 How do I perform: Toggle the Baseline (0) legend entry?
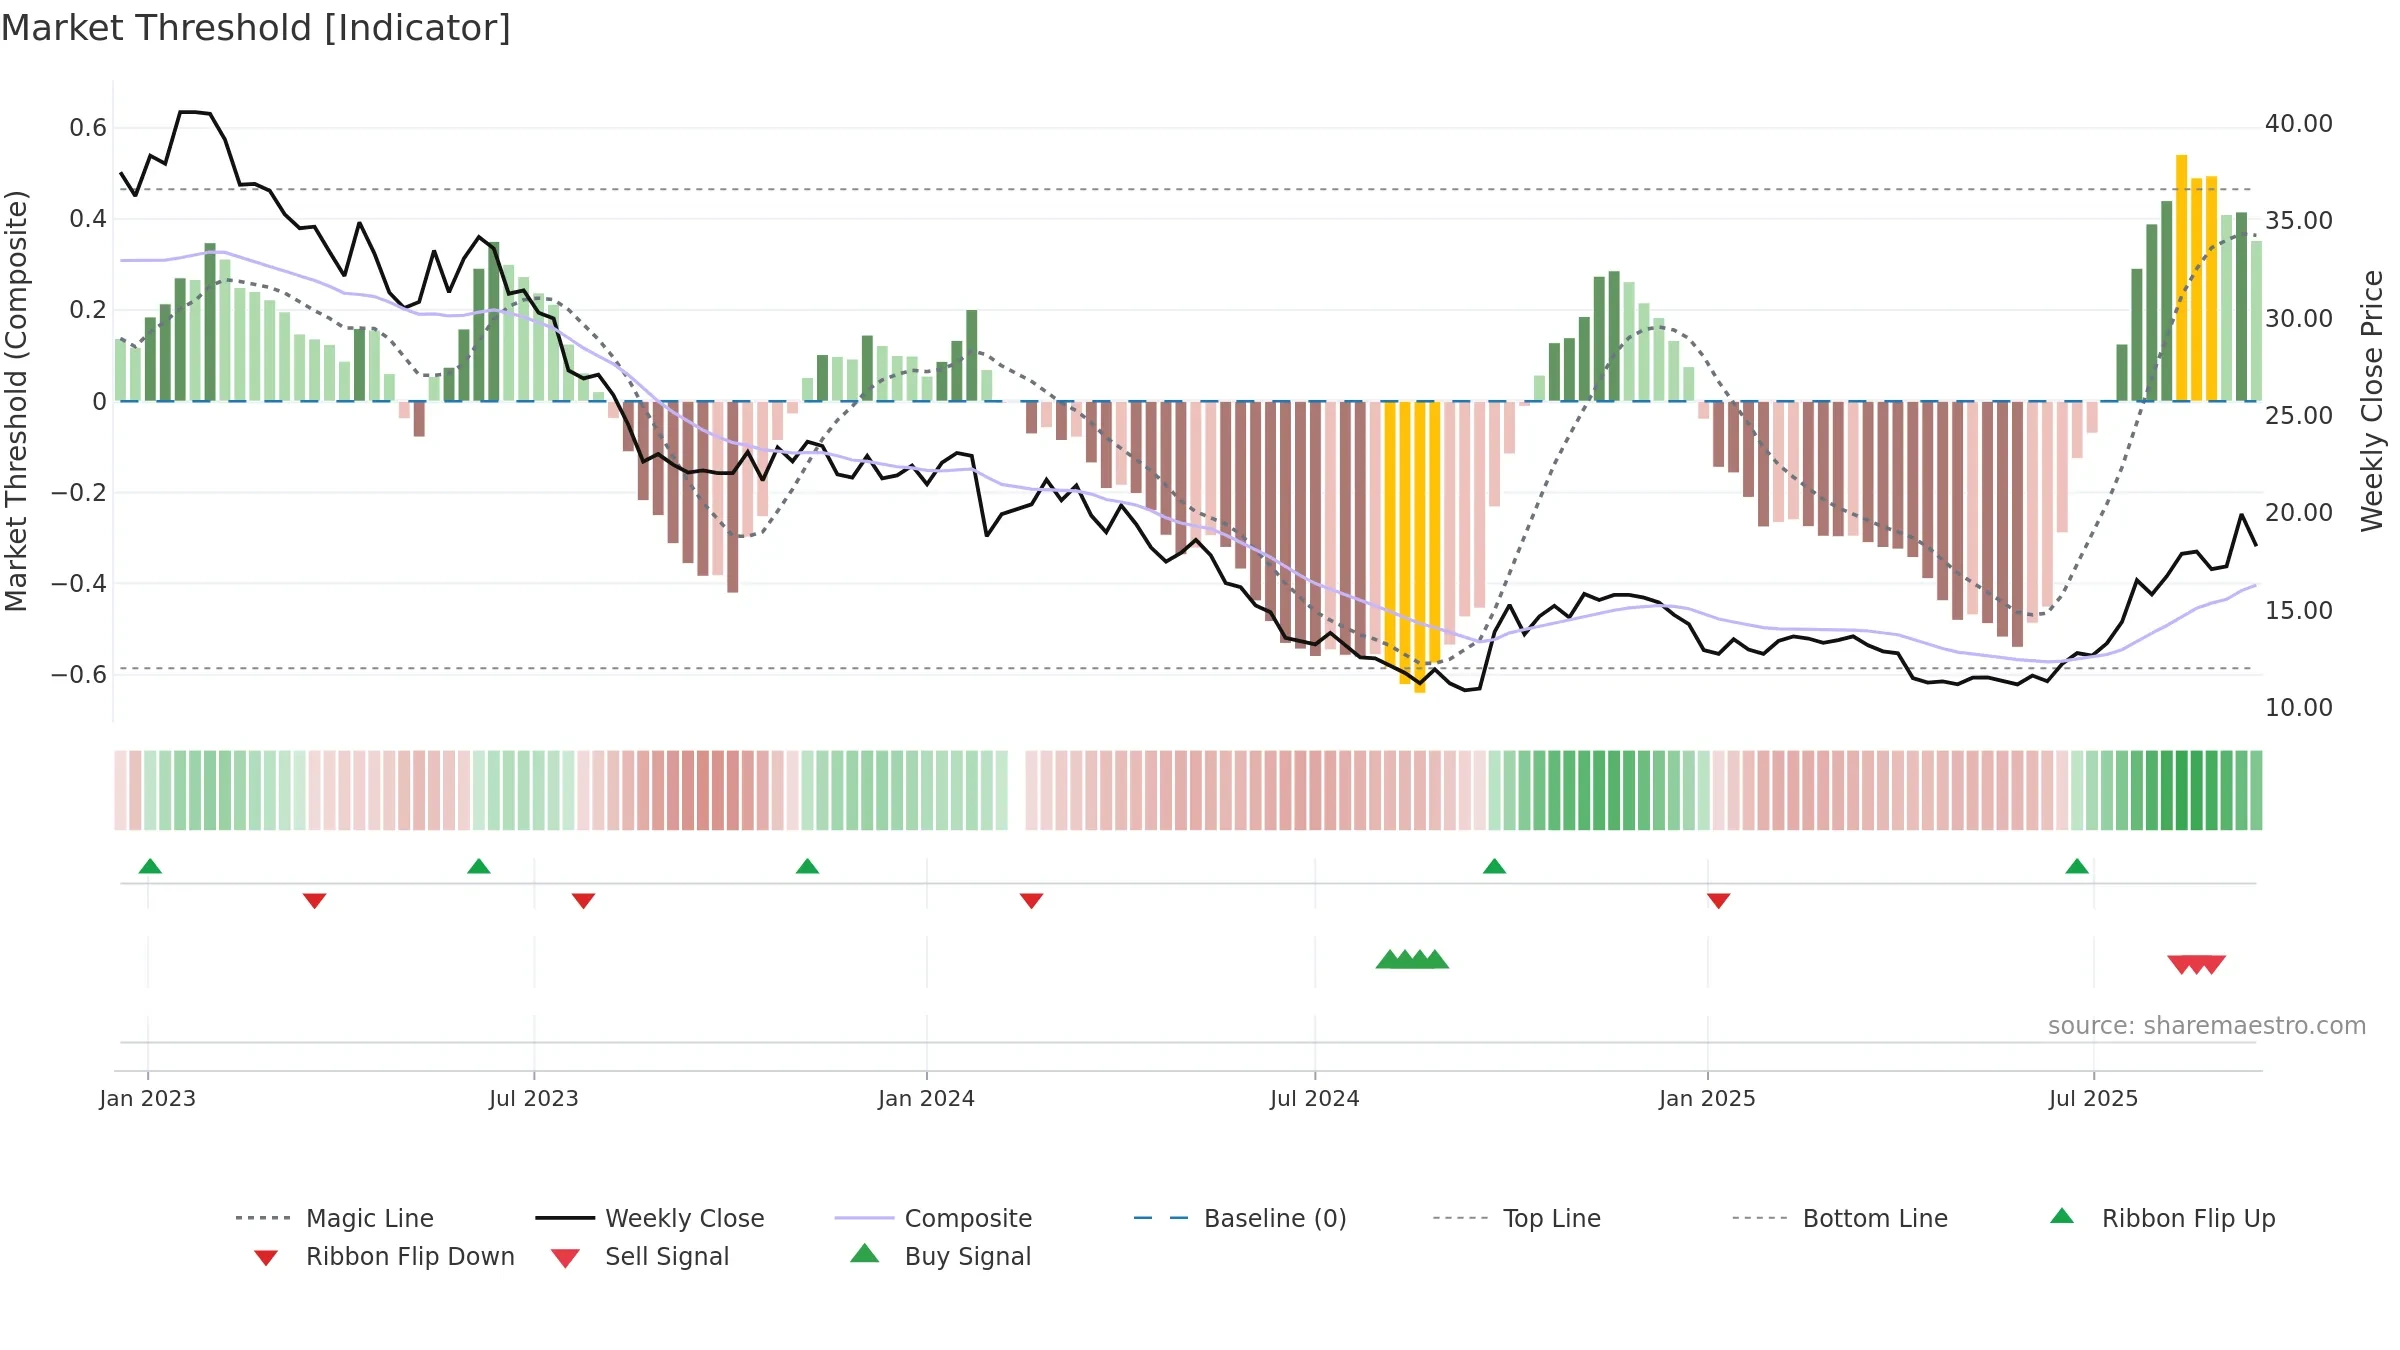click(x=1240, y=1218)
